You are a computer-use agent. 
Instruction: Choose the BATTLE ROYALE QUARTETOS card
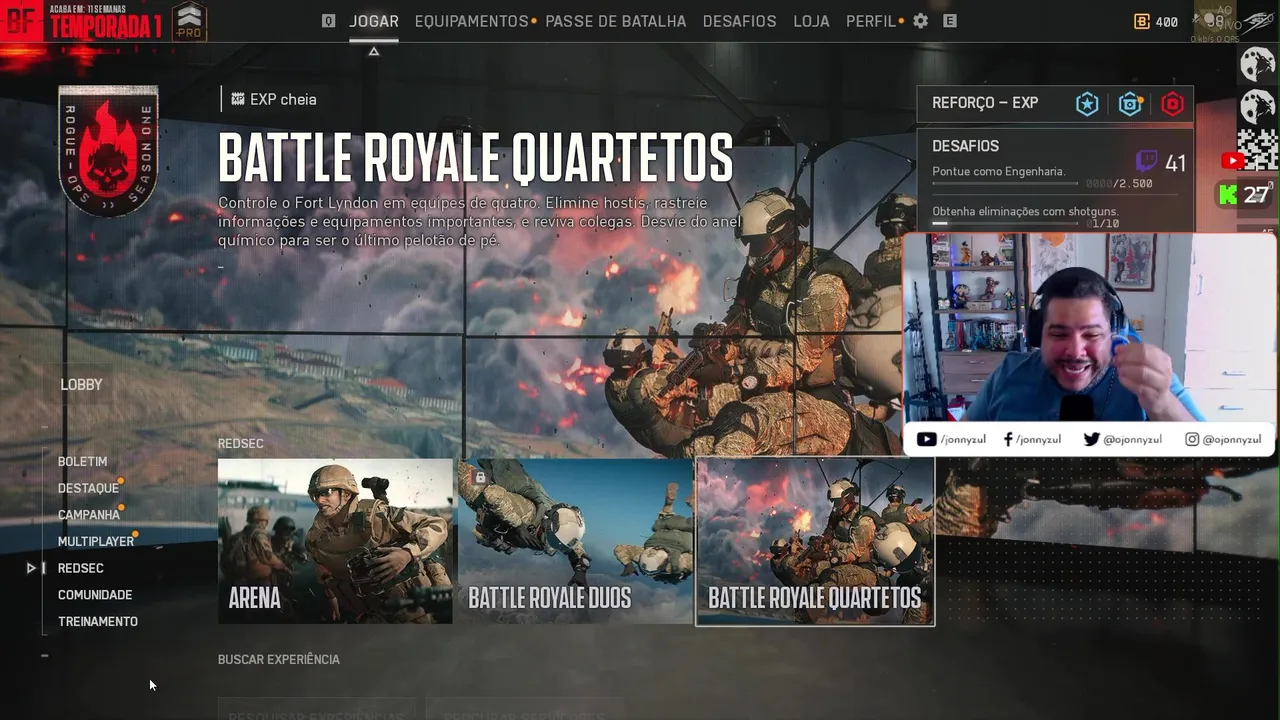(x=815, y=541)
